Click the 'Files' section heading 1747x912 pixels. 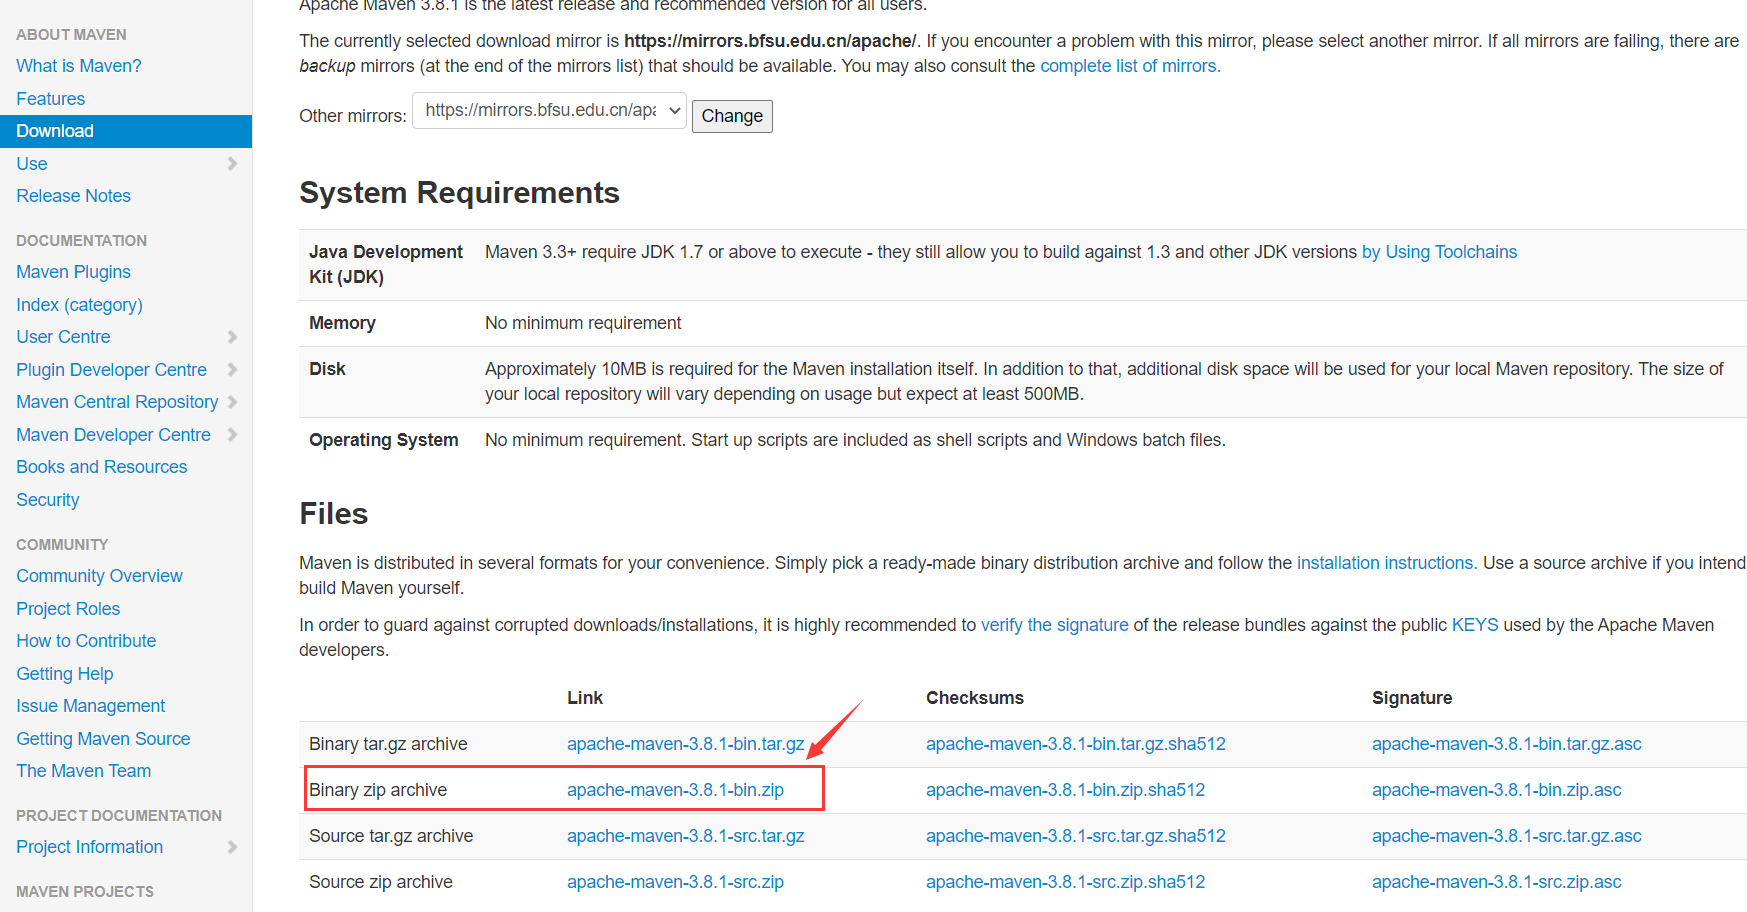pos(334,514)
